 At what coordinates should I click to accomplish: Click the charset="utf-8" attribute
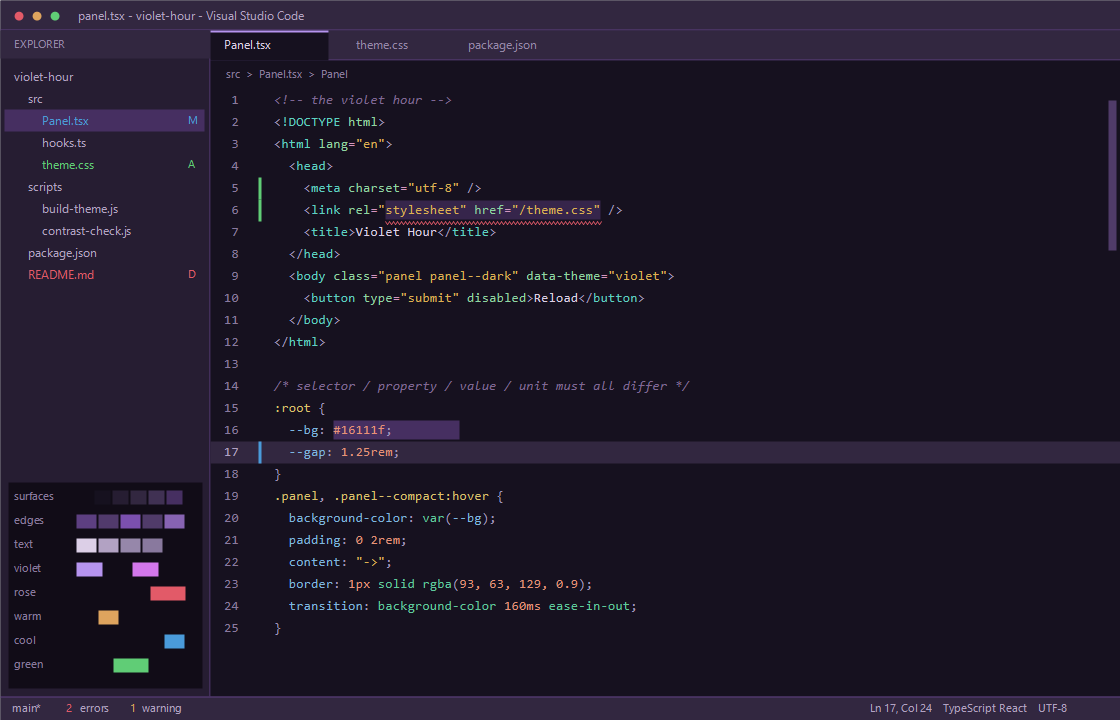click(404, 188)
